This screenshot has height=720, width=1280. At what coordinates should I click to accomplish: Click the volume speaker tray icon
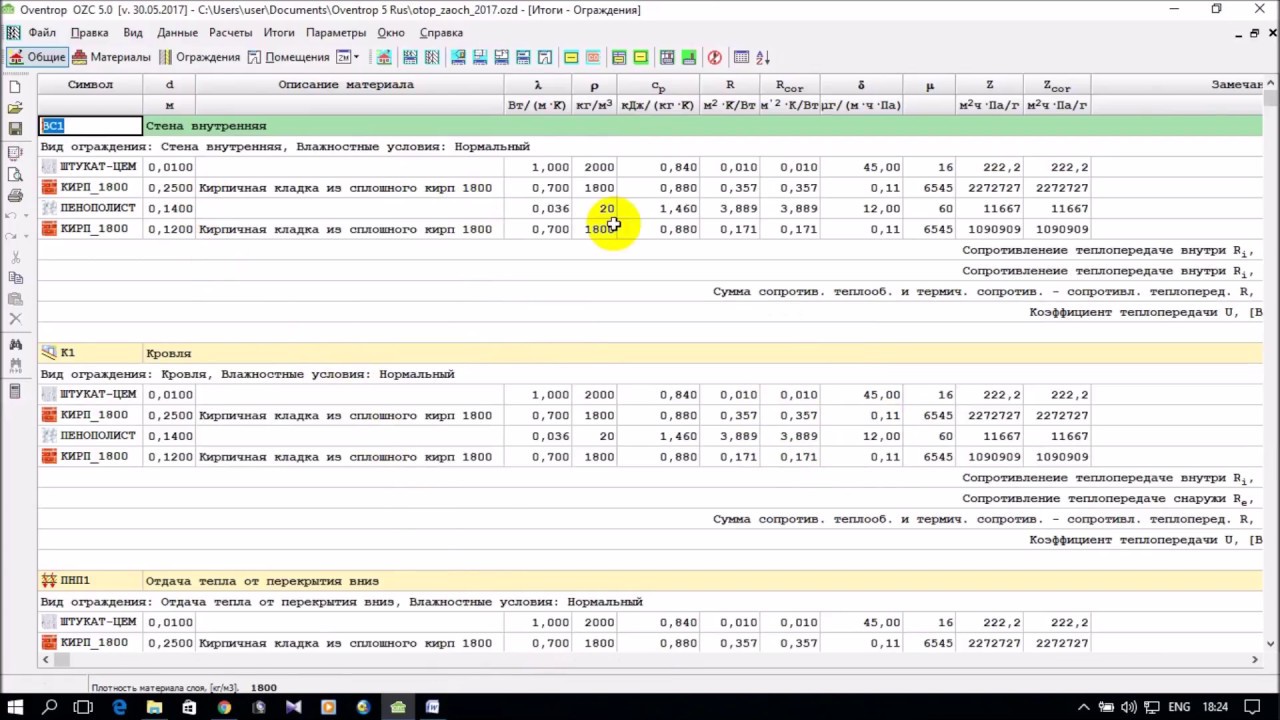click(x=1127, y=707)
